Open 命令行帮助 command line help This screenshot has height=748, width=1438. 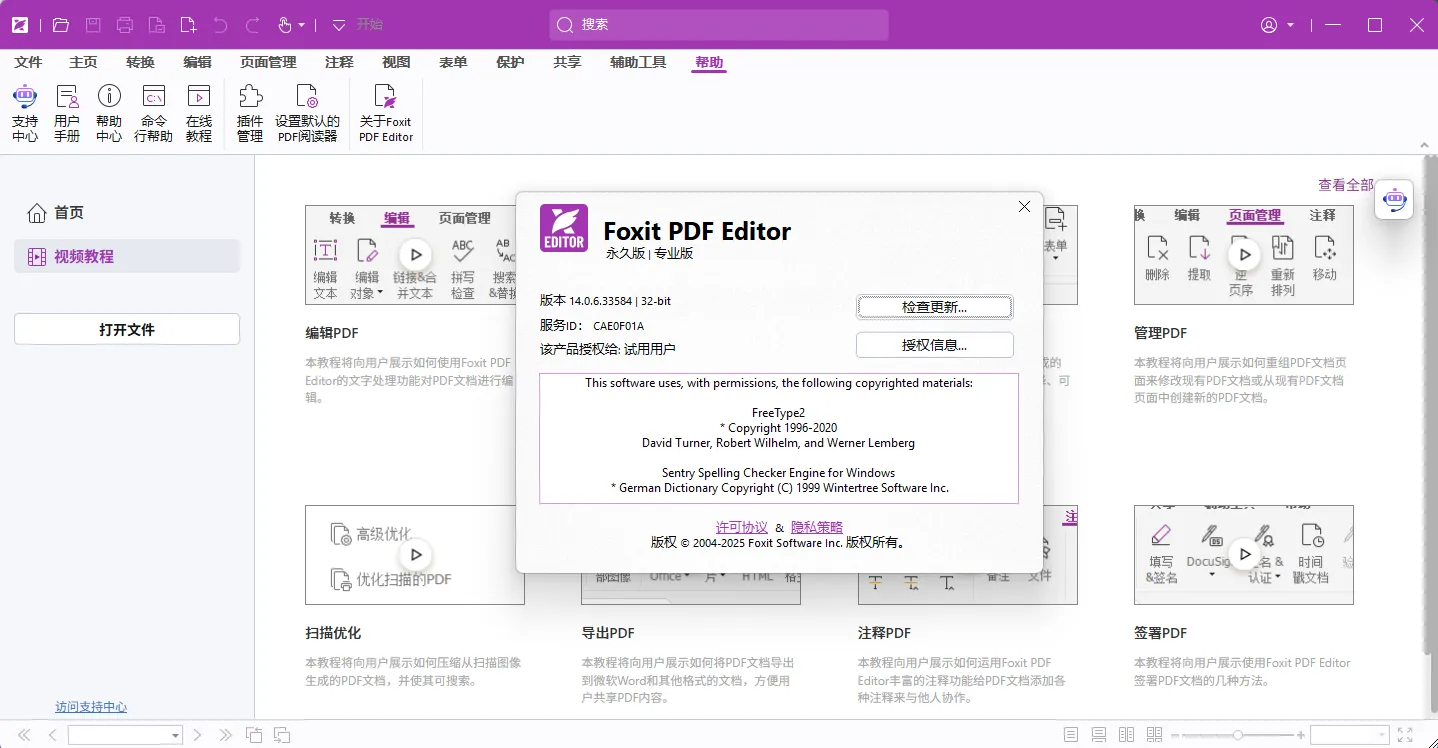pyautogui.click(x=153, y=113)
